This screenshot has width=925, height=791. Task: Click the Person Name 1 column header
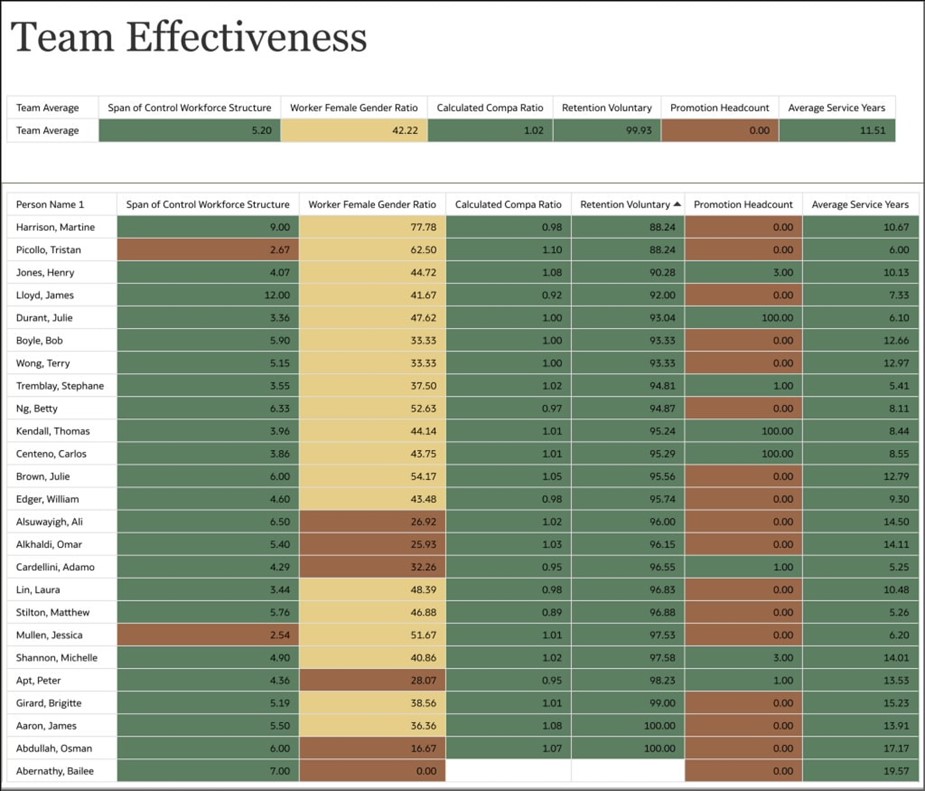tap(51, 204)
